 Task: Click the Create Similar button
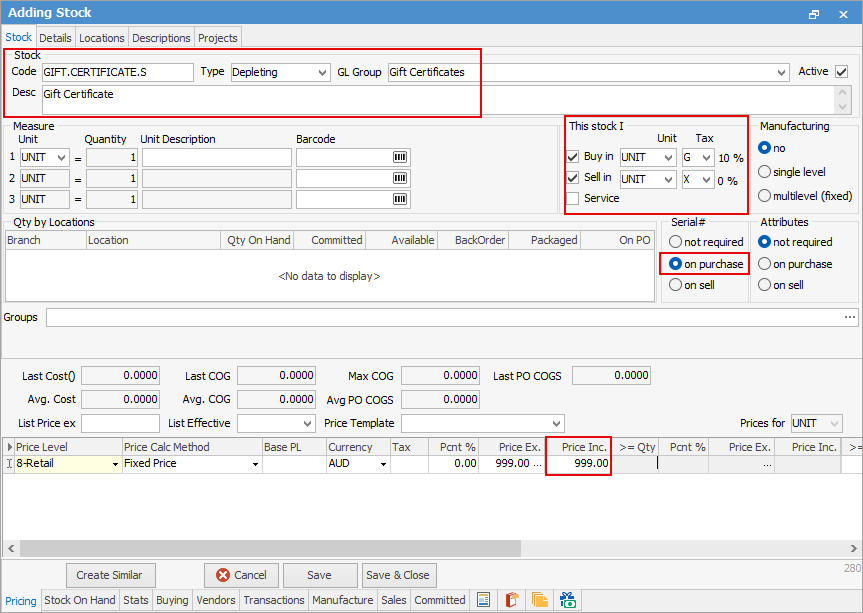(x=110, y=575)
